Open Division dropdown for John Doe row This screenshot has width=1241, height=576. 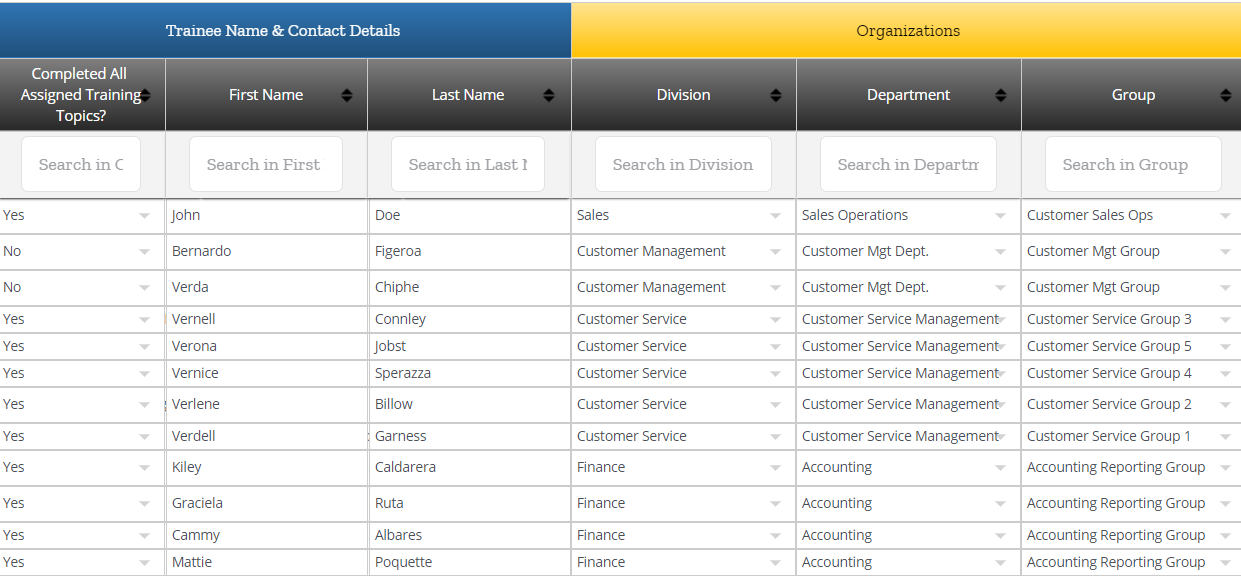(x=776, y=216)
